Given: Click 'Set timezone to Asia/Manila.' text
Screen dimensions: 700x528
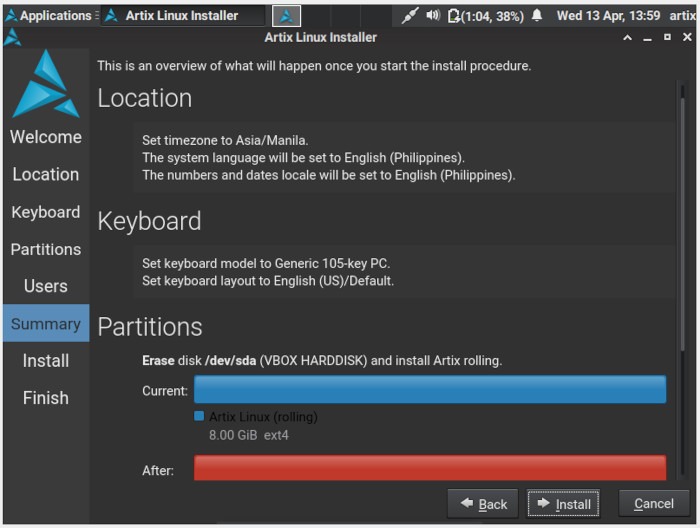Looking at the screenshot, I should tap(225, 141).
